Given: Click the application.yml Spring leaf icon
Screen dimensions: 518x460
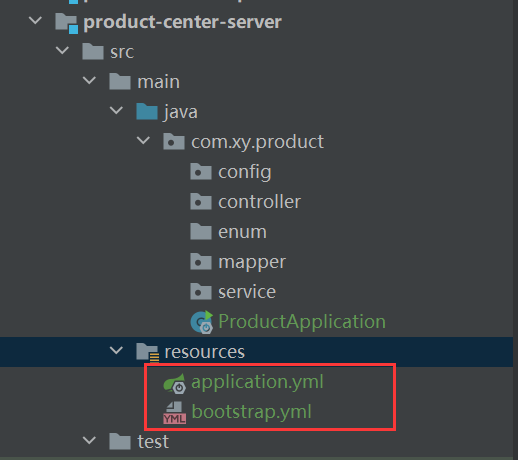Looking at the screenshot, I should pos(174,383).
